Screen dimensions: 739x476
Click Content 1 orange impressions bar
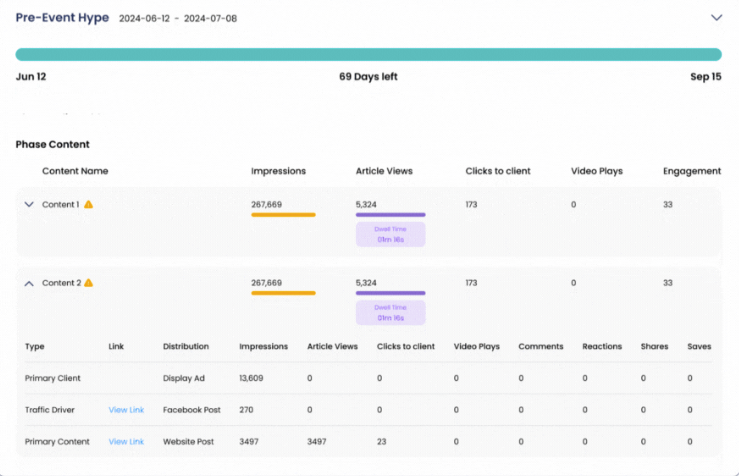[x=283, y=214]
